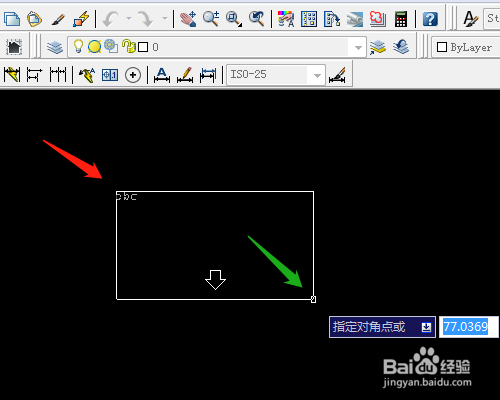
Task: Select the Match Properties brush tool
Action: pyautogui.click(x=58, y=19)
